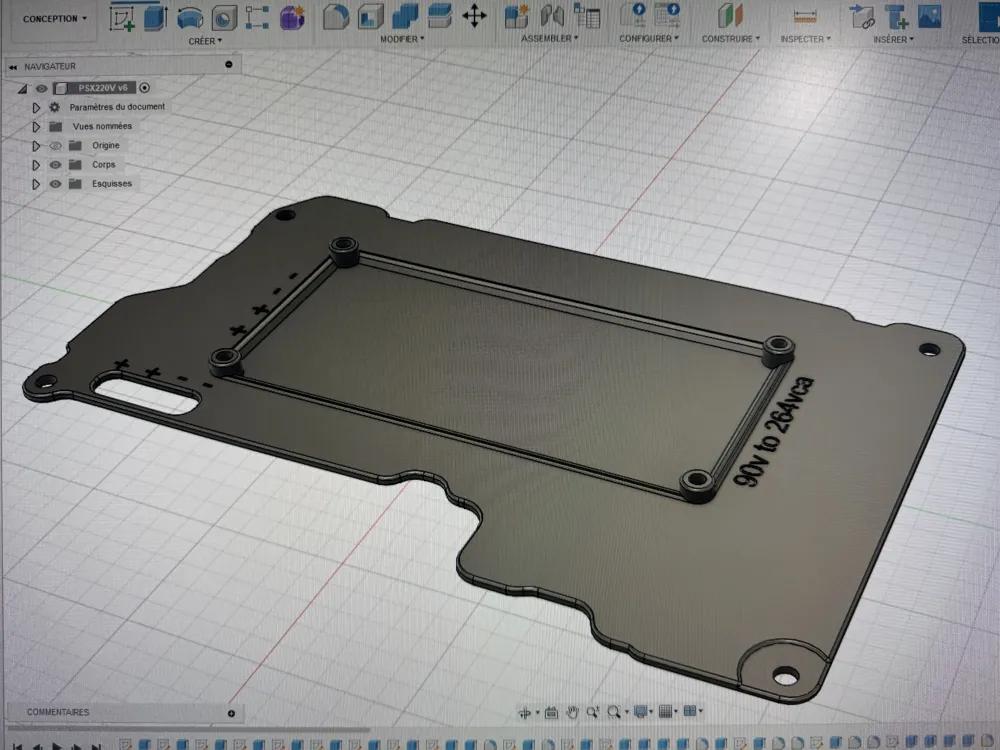Open the Créer menu
This screenshot has height=750, width=1000.
coord(205,41)
